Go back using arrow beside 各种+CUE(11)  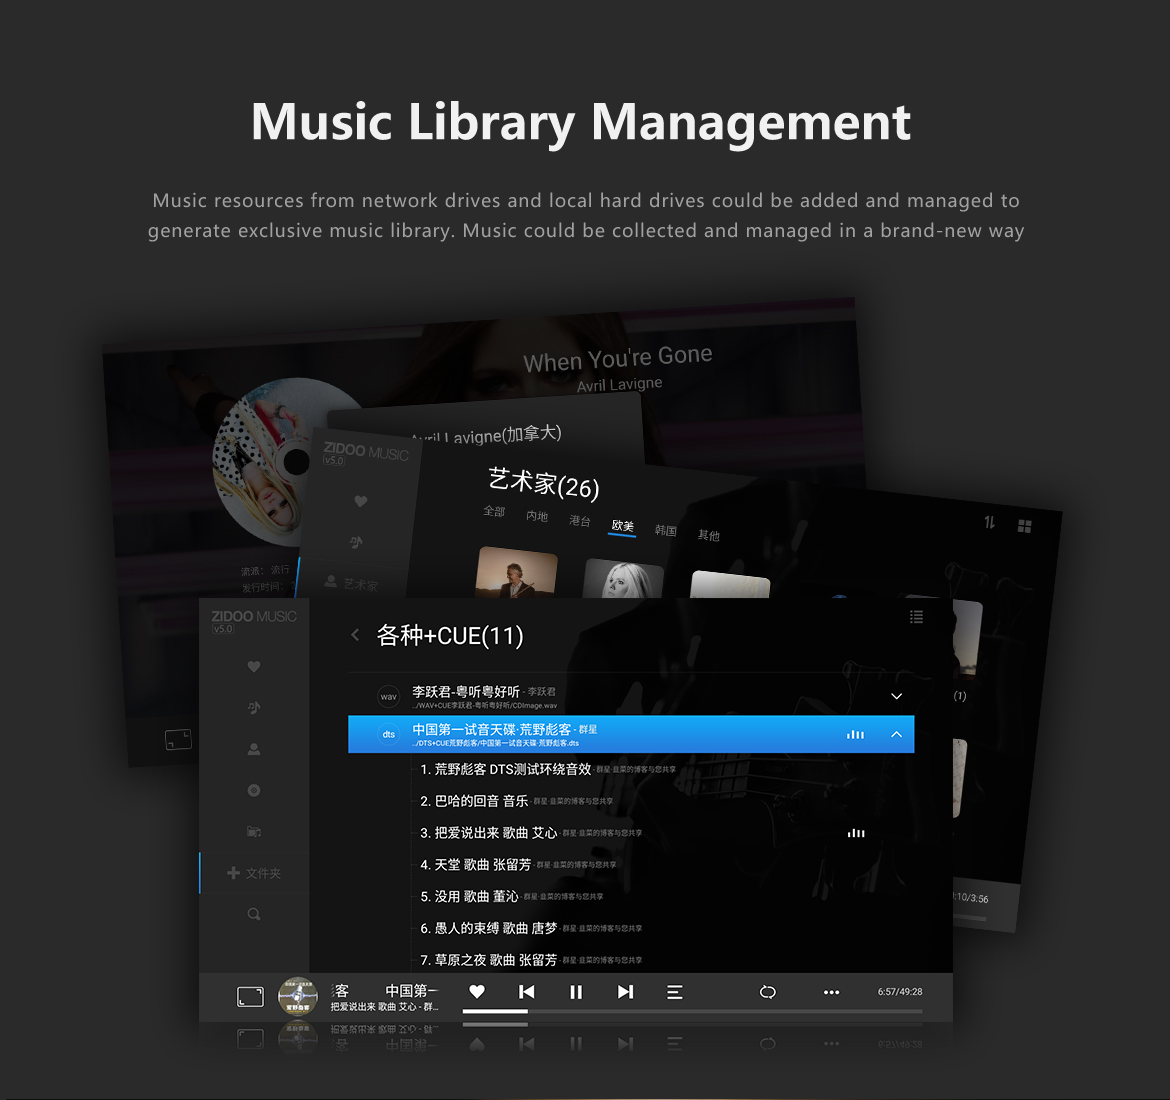355,635
